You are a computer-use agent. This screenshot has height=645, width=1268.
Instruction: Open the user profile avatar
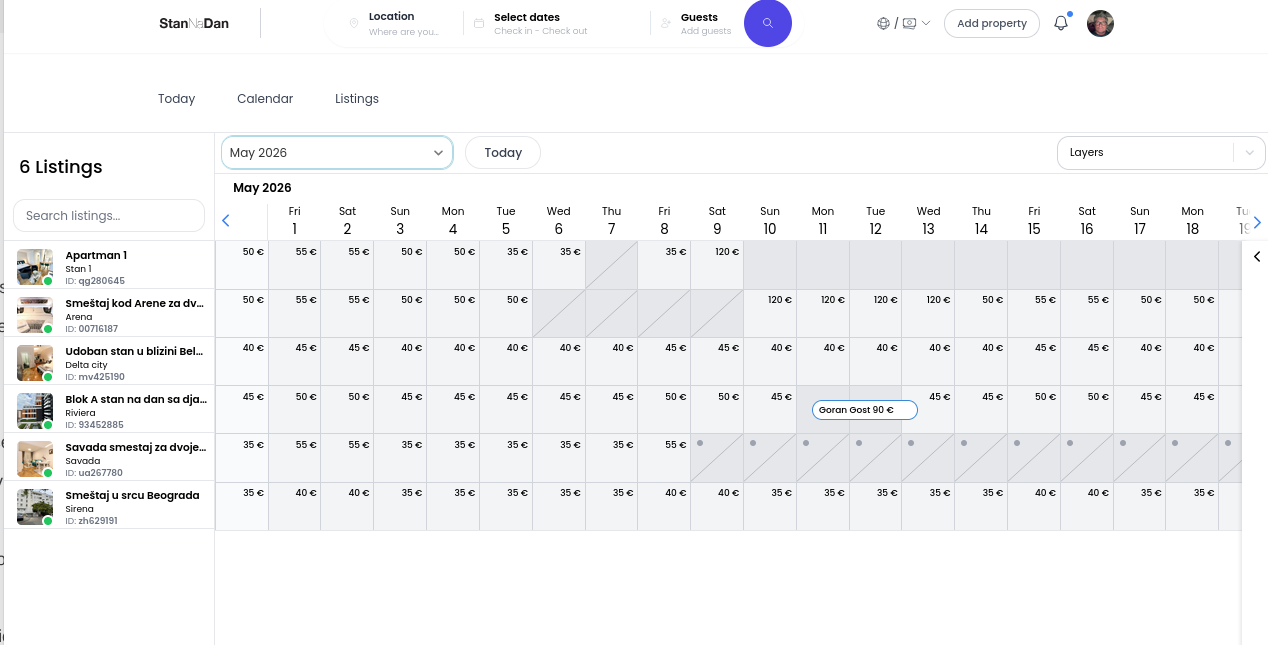1101,23
